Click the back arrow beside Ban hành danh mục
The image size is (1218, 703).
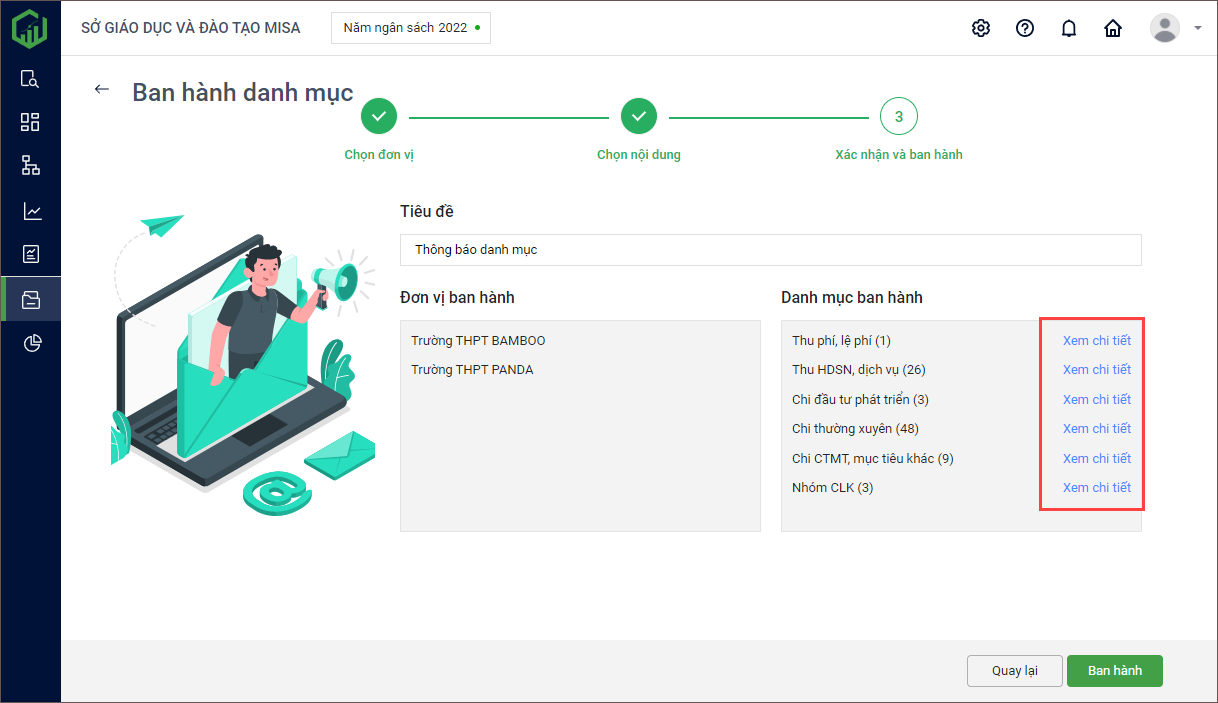(x=101, y=89)
